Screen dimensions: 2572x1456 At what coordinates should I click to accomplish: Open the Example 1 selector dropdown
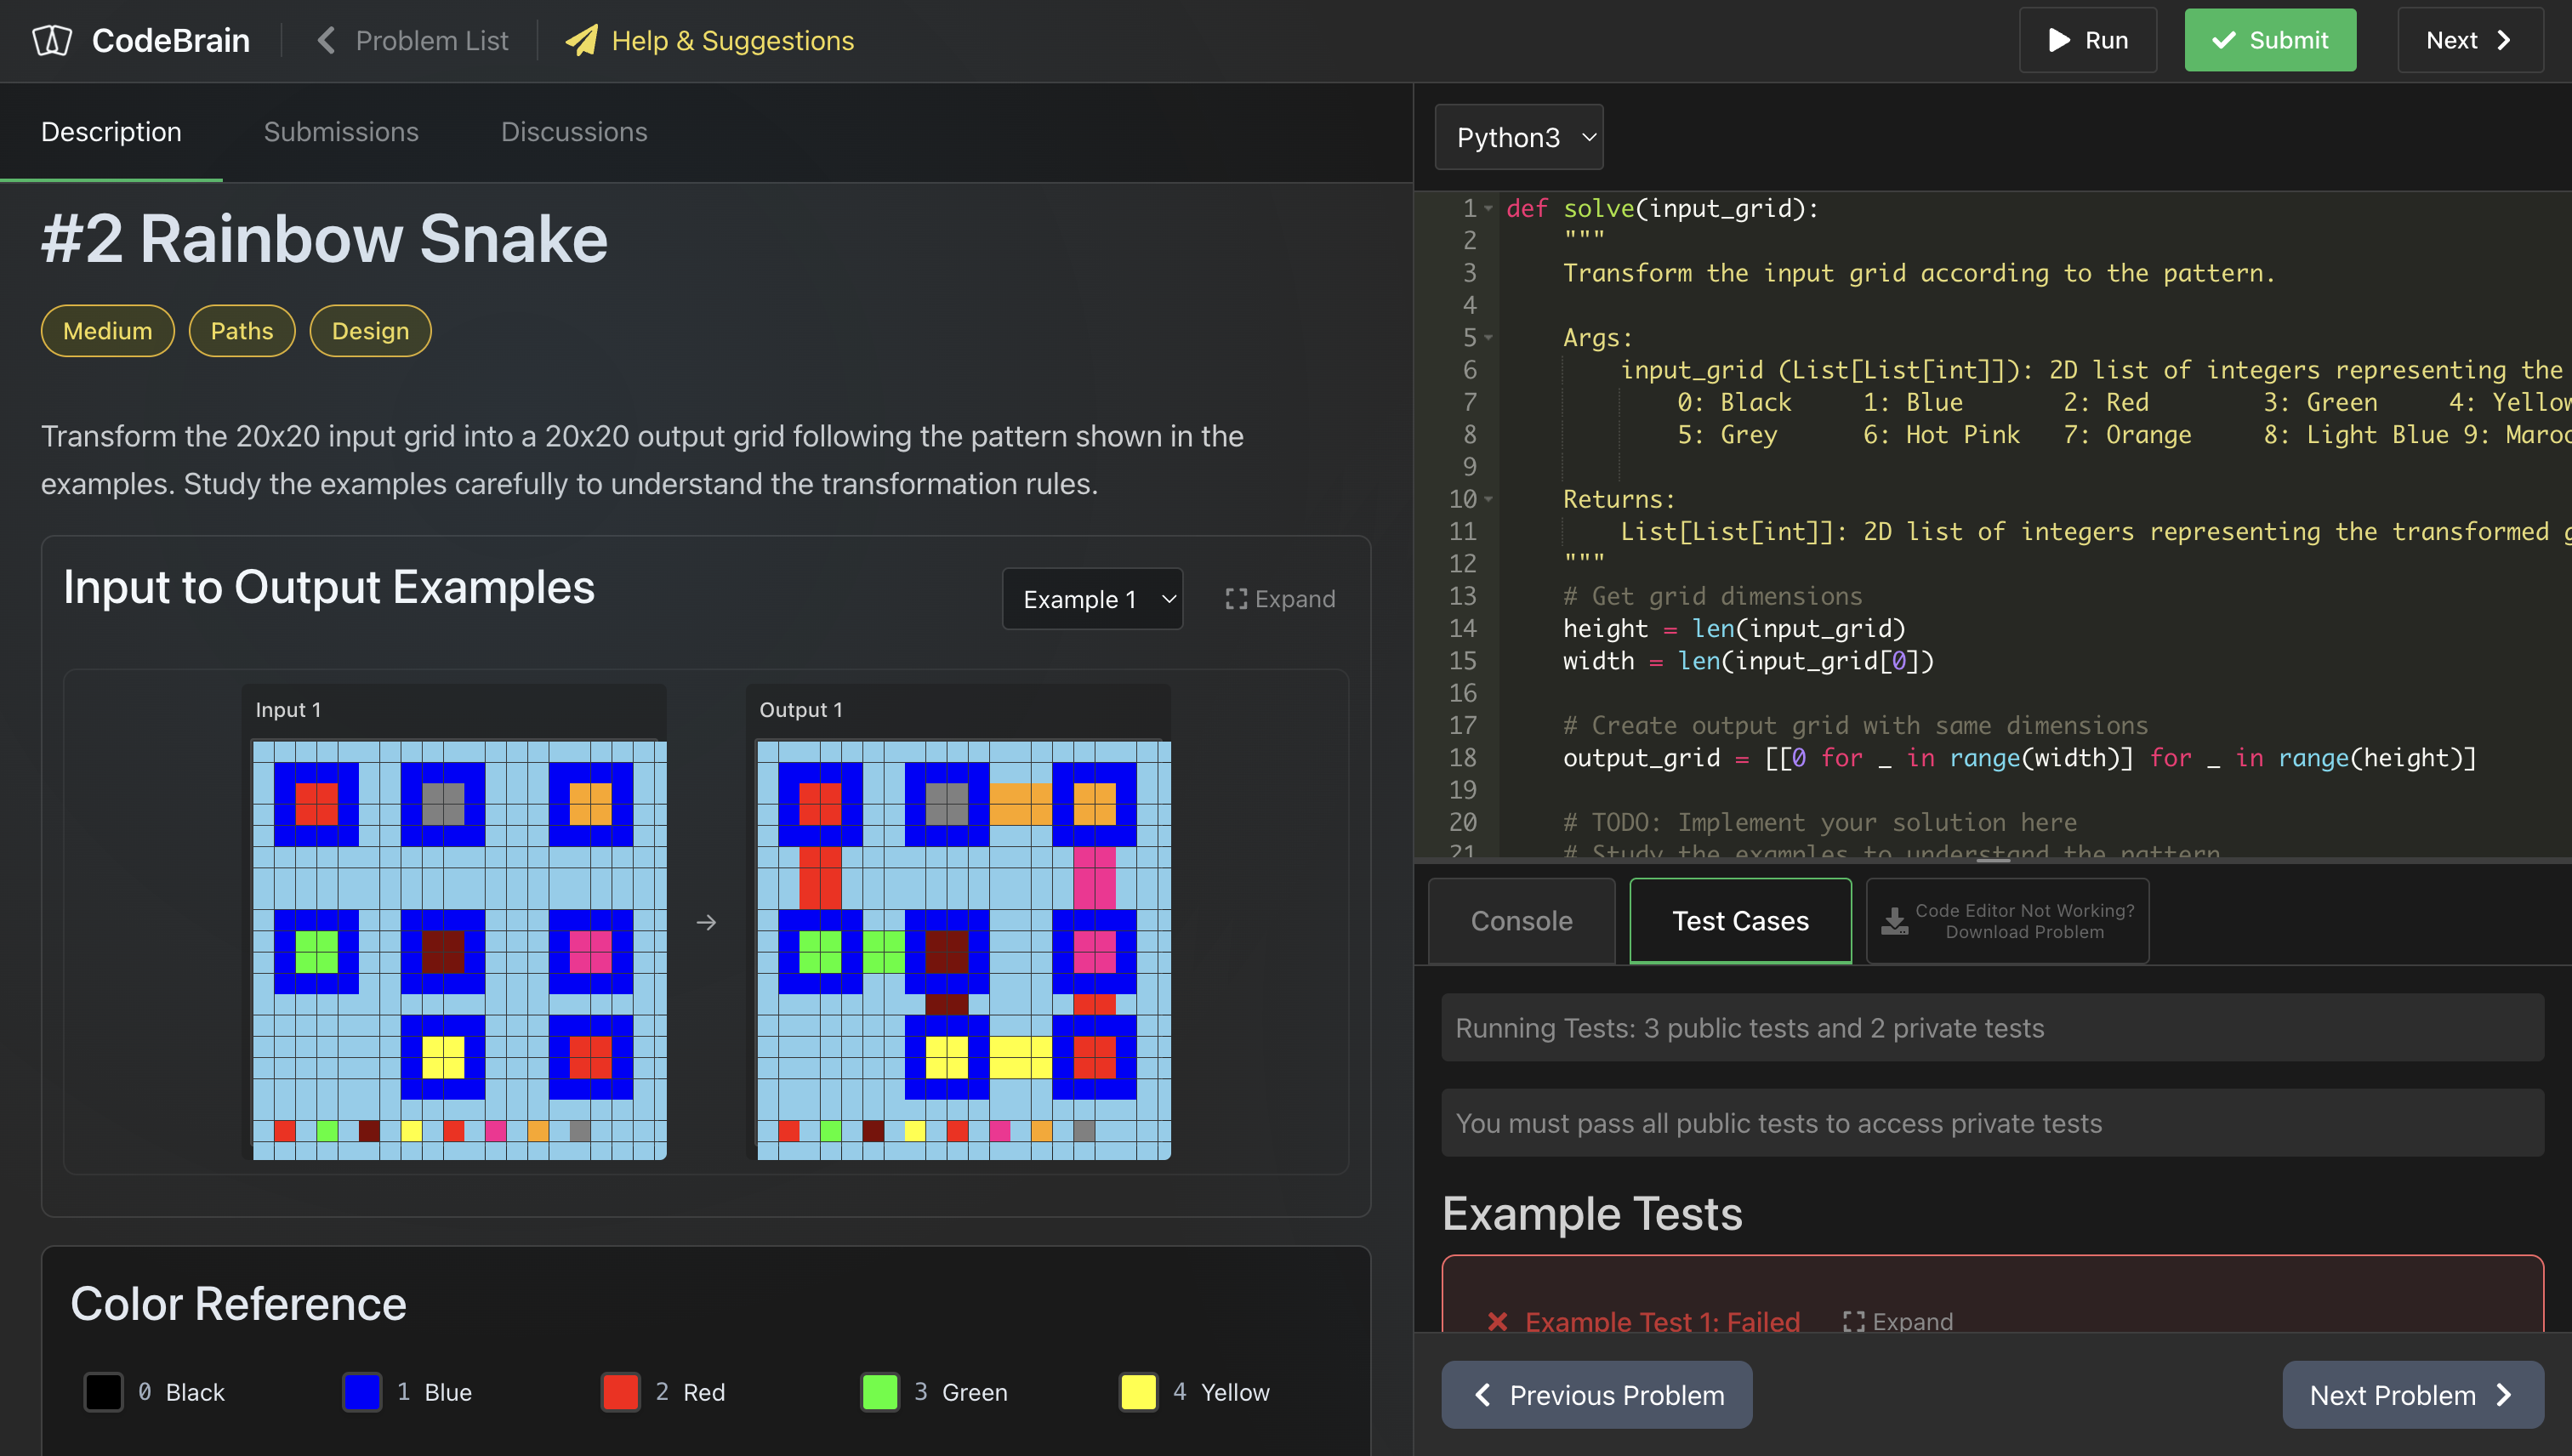pyautogui.click(x=1092, y=598)
